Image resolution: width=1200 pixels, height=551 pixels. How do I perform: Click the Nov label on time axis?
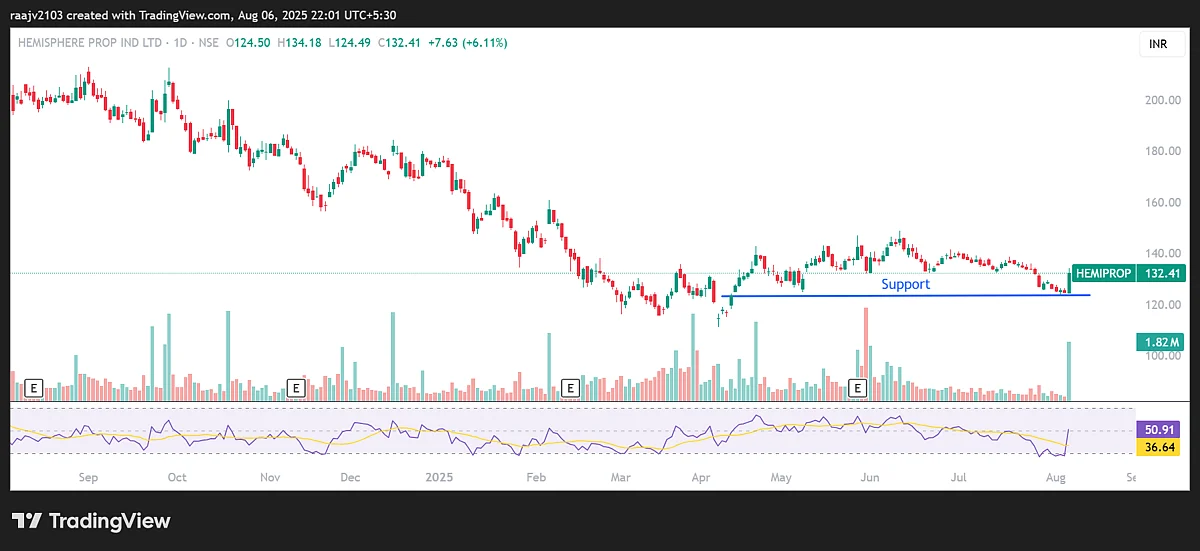(270, 478)
